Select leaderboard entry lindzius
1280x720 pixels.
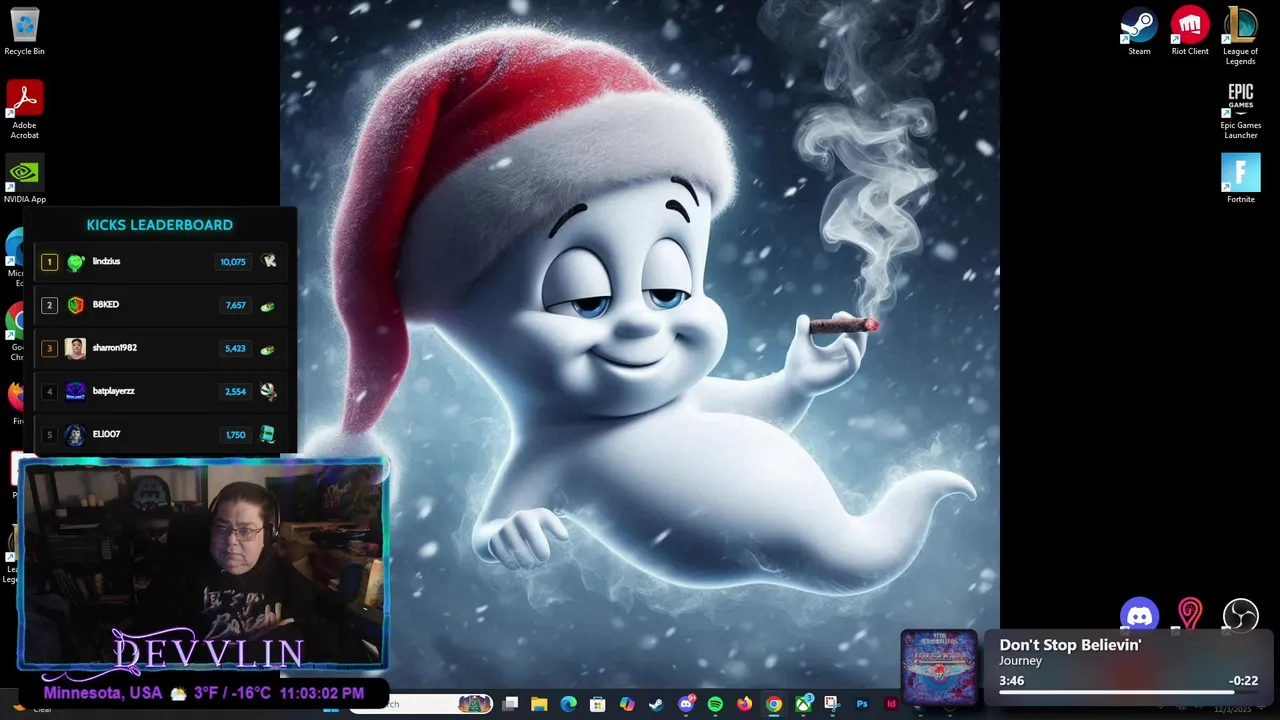click(160, 262)
